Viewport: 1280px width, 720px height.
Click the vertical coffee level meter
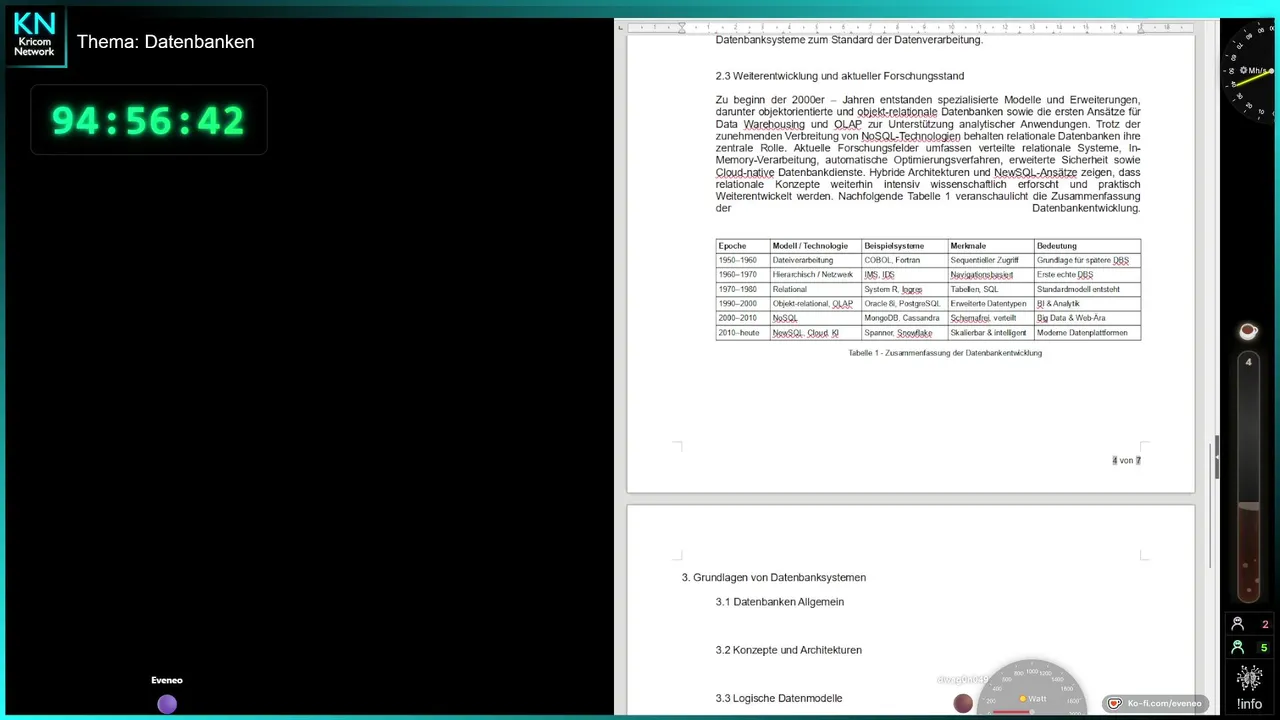pos(1248,476)
